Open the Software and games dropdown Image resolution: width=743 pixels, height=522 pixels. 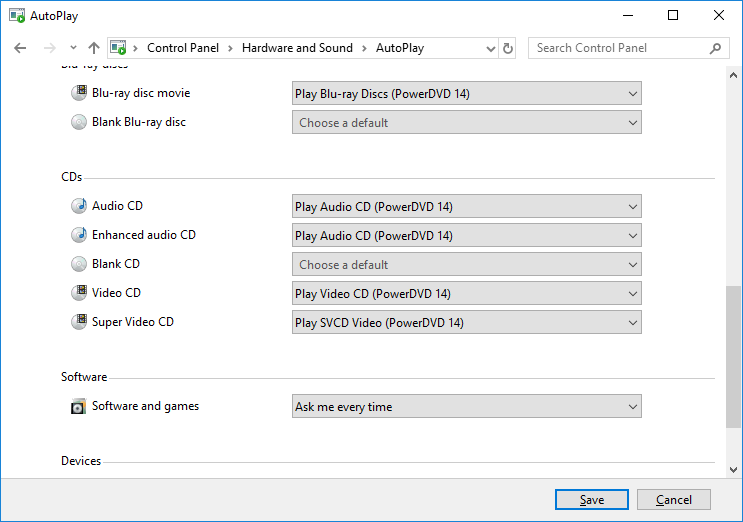[467, 406]
